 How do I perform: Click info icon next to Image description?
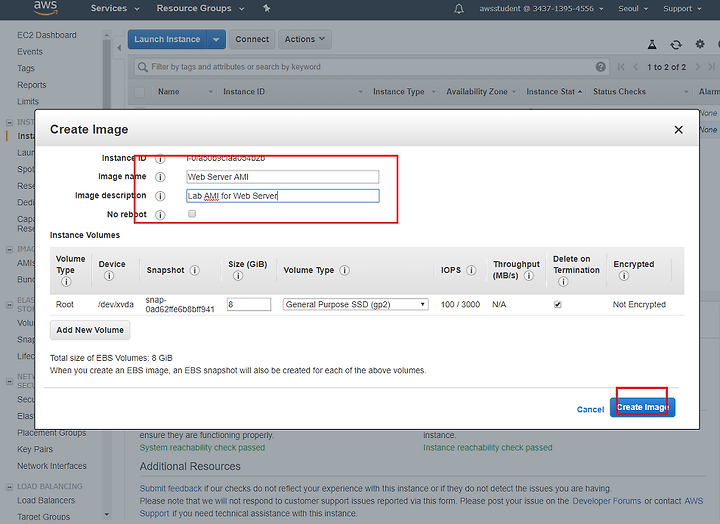160,196
